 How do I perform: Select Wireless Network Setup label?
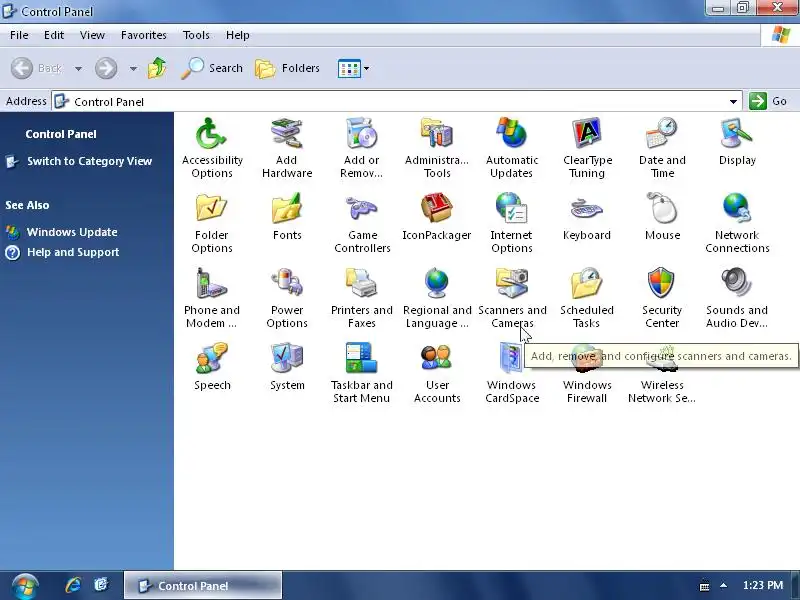pyautogui.click(x=662, y=391)
